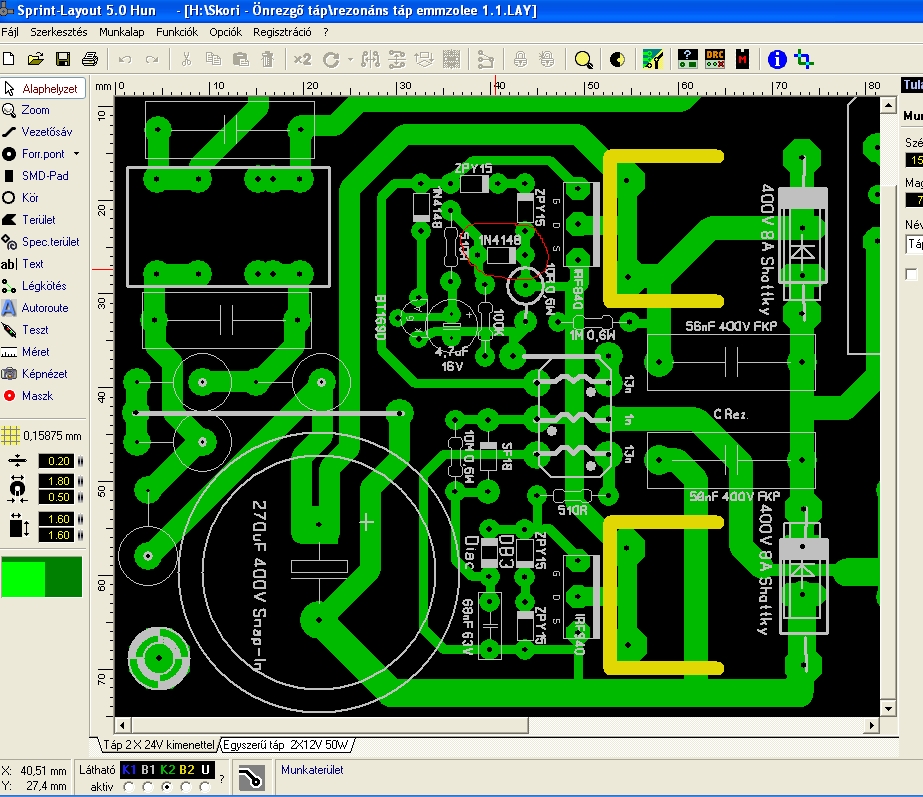
Task: Open the DRC design rule check icon
Action: point(715,59)
